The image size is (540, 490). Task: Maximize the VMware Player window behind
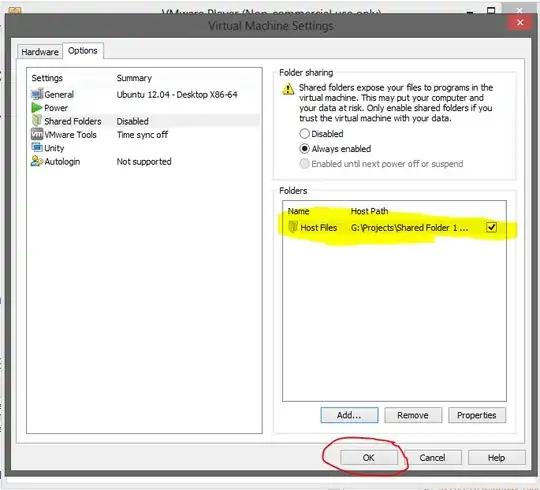tap(491, 11)
